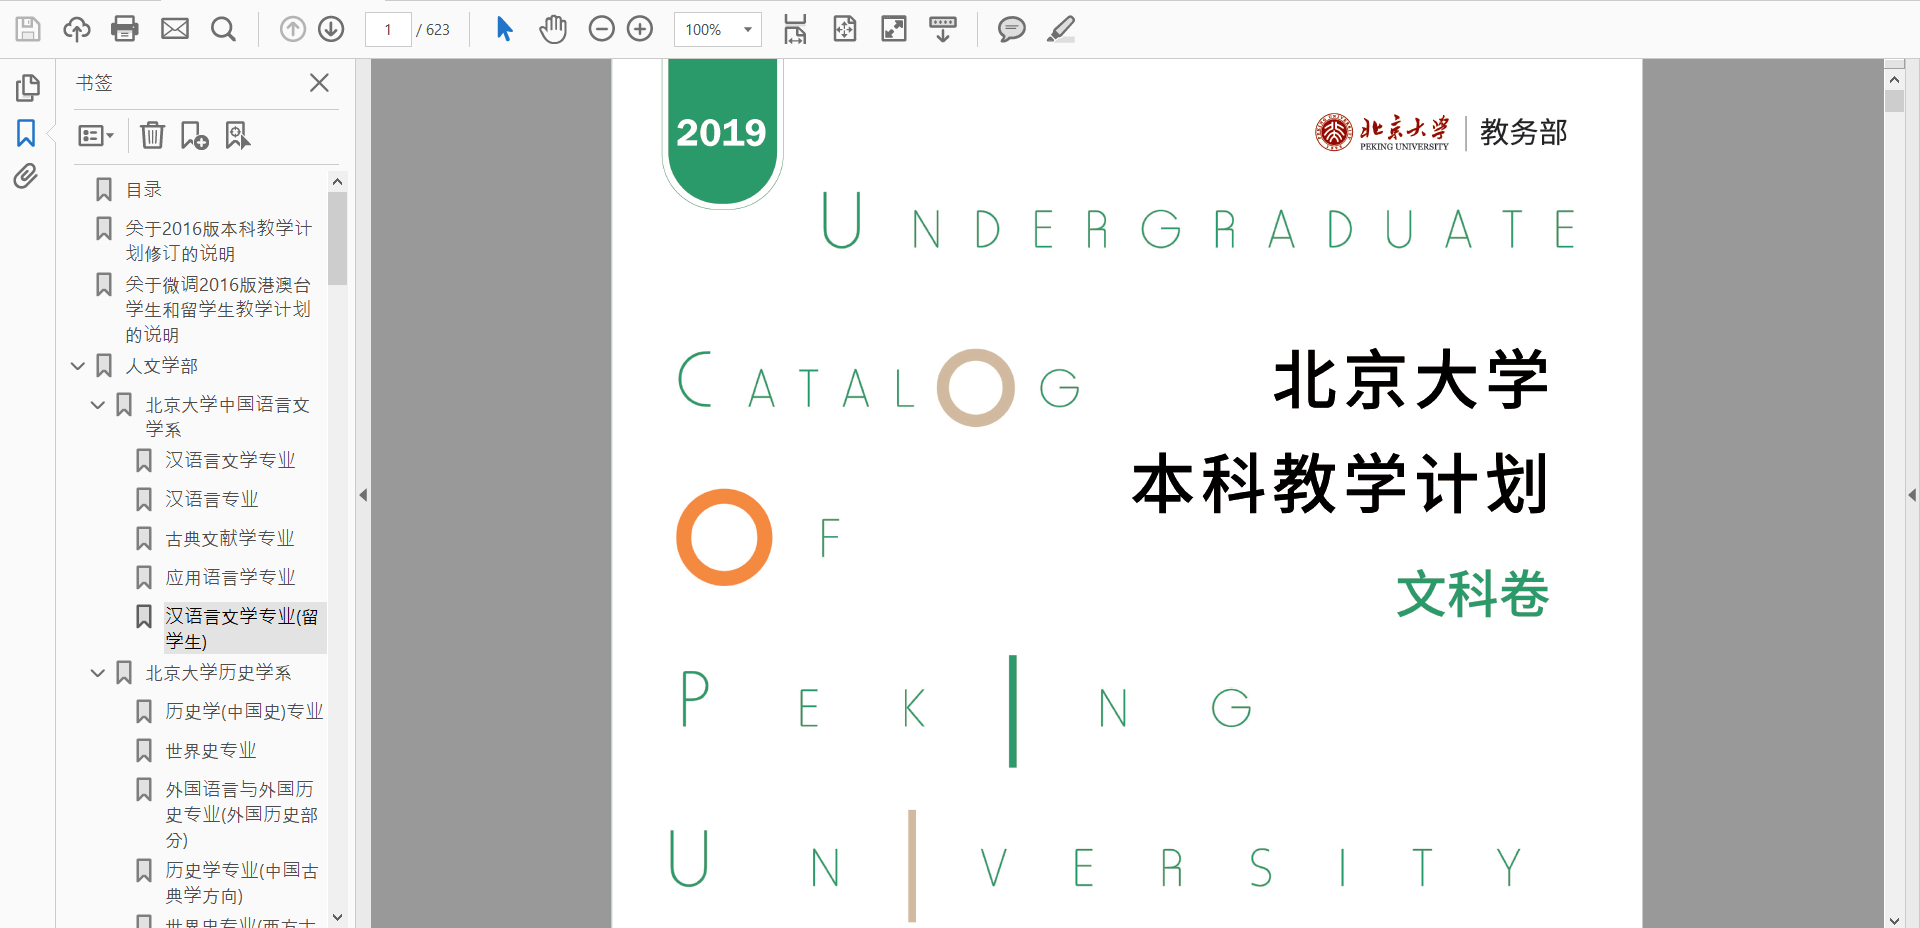Image resolution: width=1920 pixels, height=928 pixels.
Task: Open 世界史专业 bookmark
Action: (210, 750)
